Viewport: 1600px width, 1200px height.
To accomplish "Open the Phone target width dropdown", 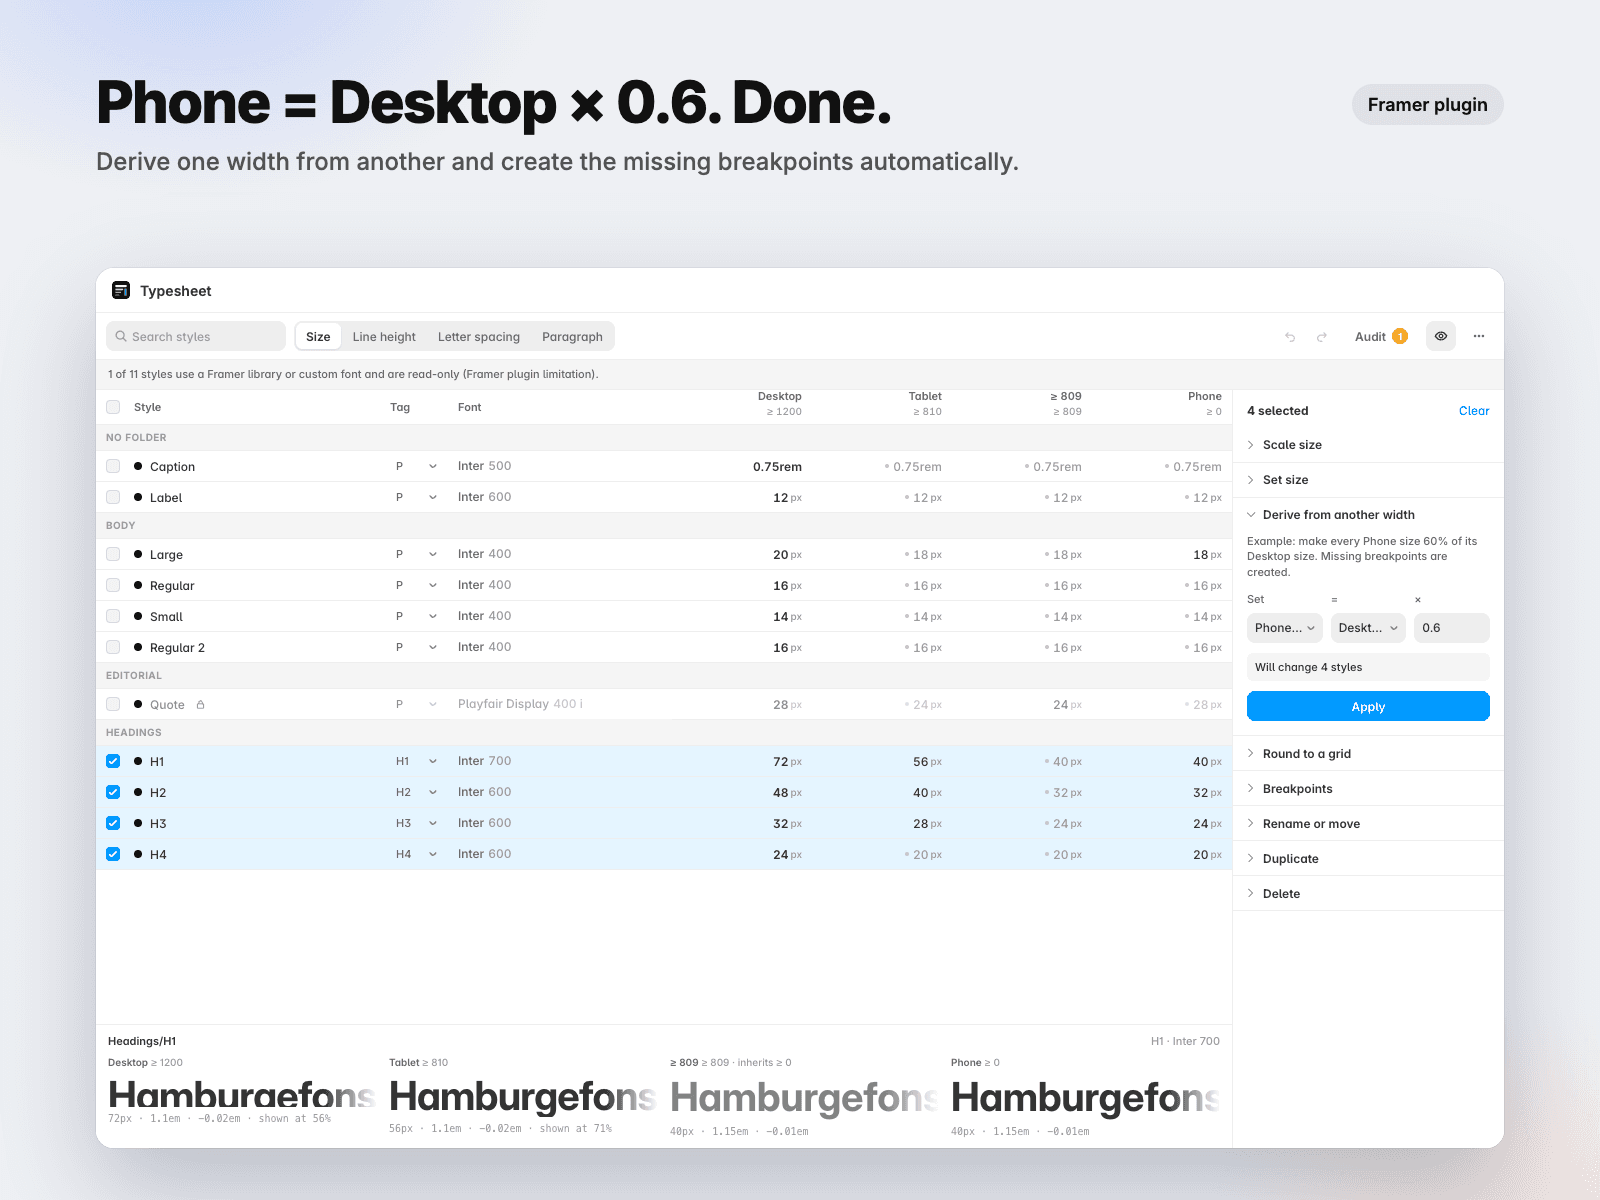I will coord(1285,628).
